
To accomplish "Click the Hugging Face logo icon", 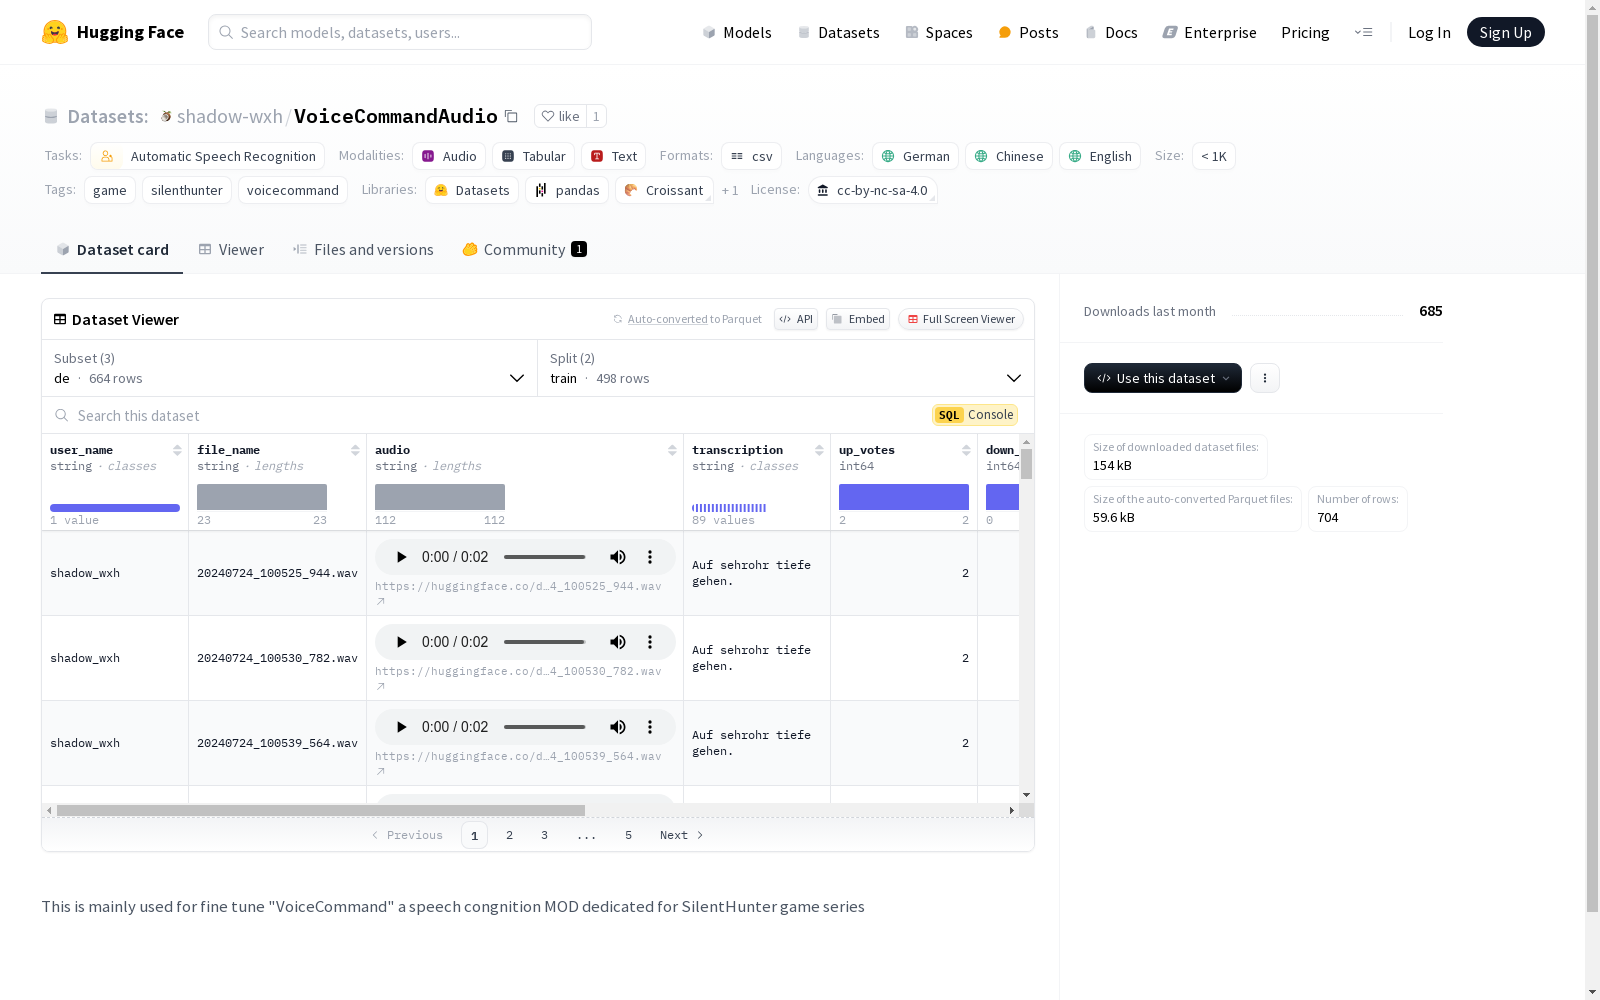I will click(x=55, y=32).
